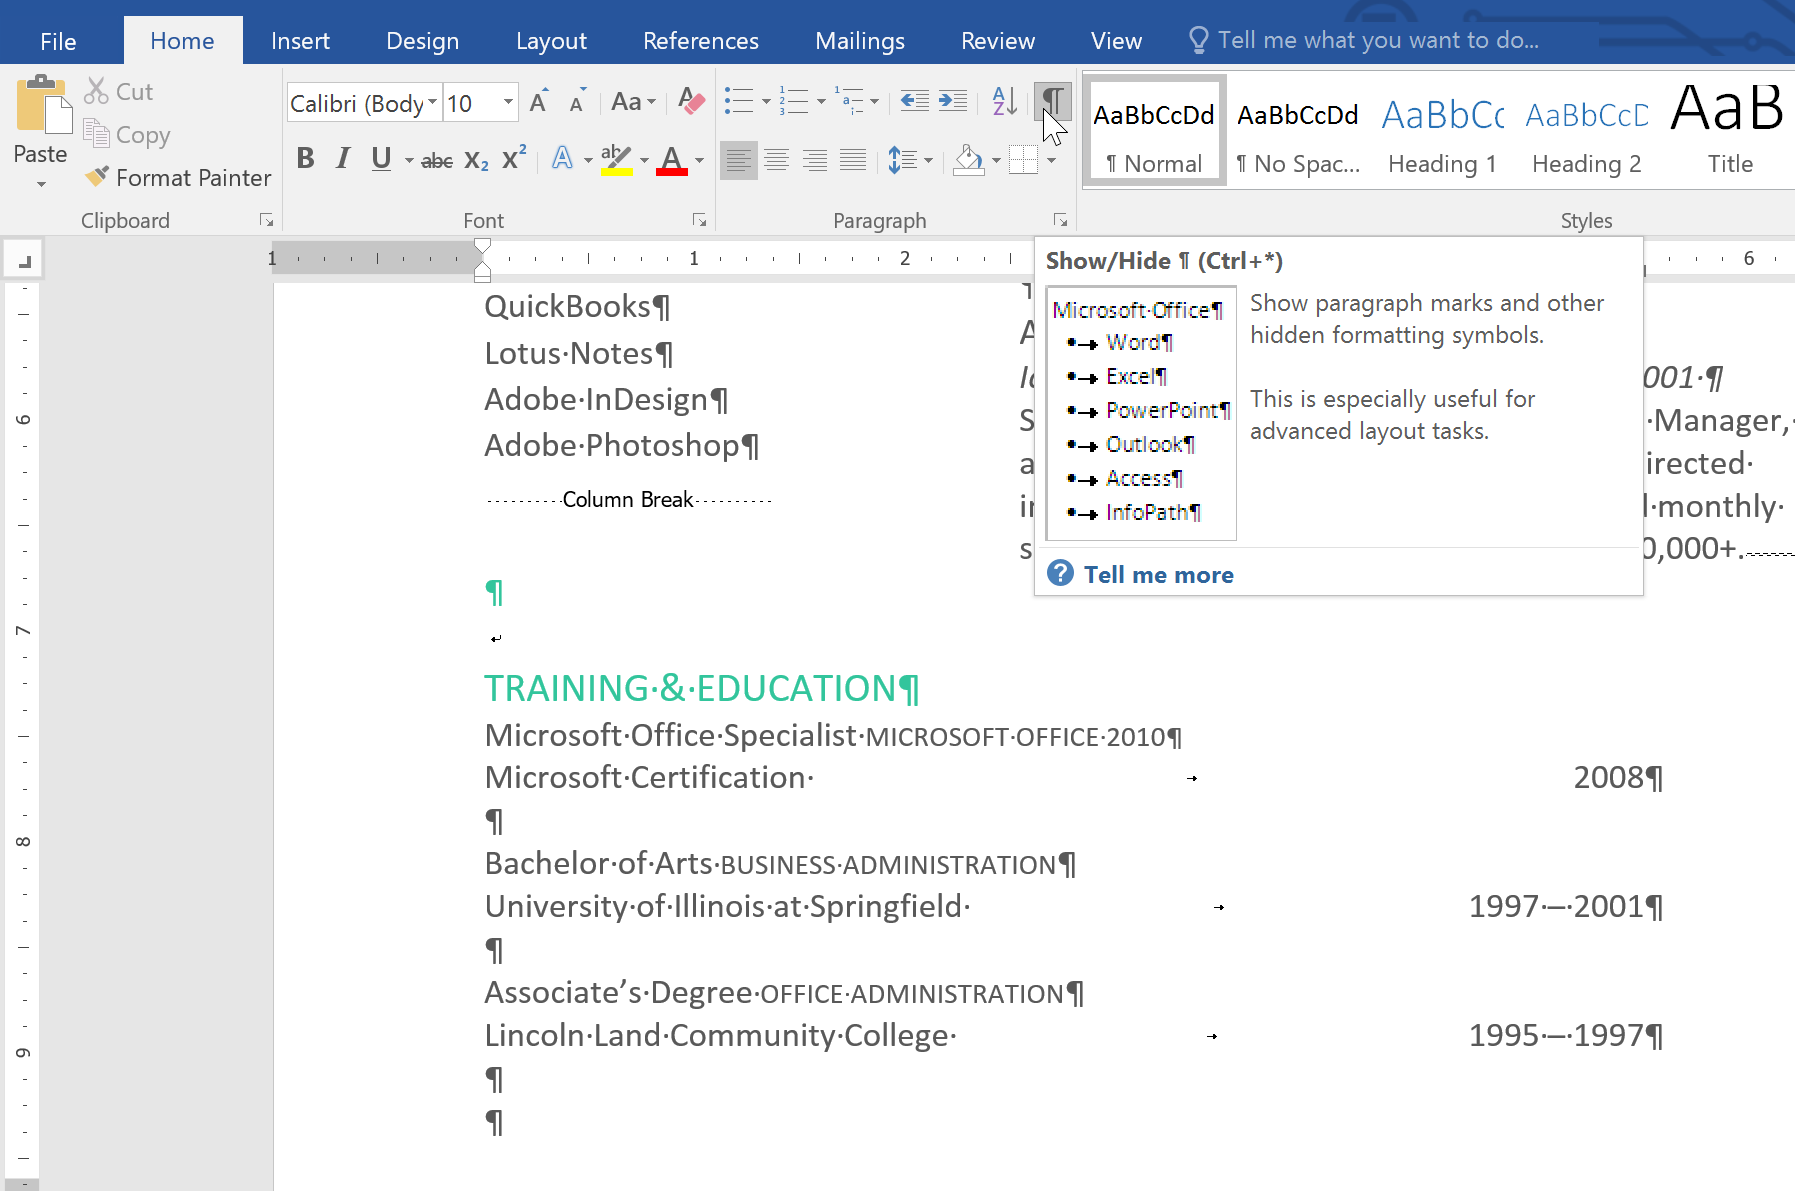Open the font name dropdown

[x=432, y=103]
